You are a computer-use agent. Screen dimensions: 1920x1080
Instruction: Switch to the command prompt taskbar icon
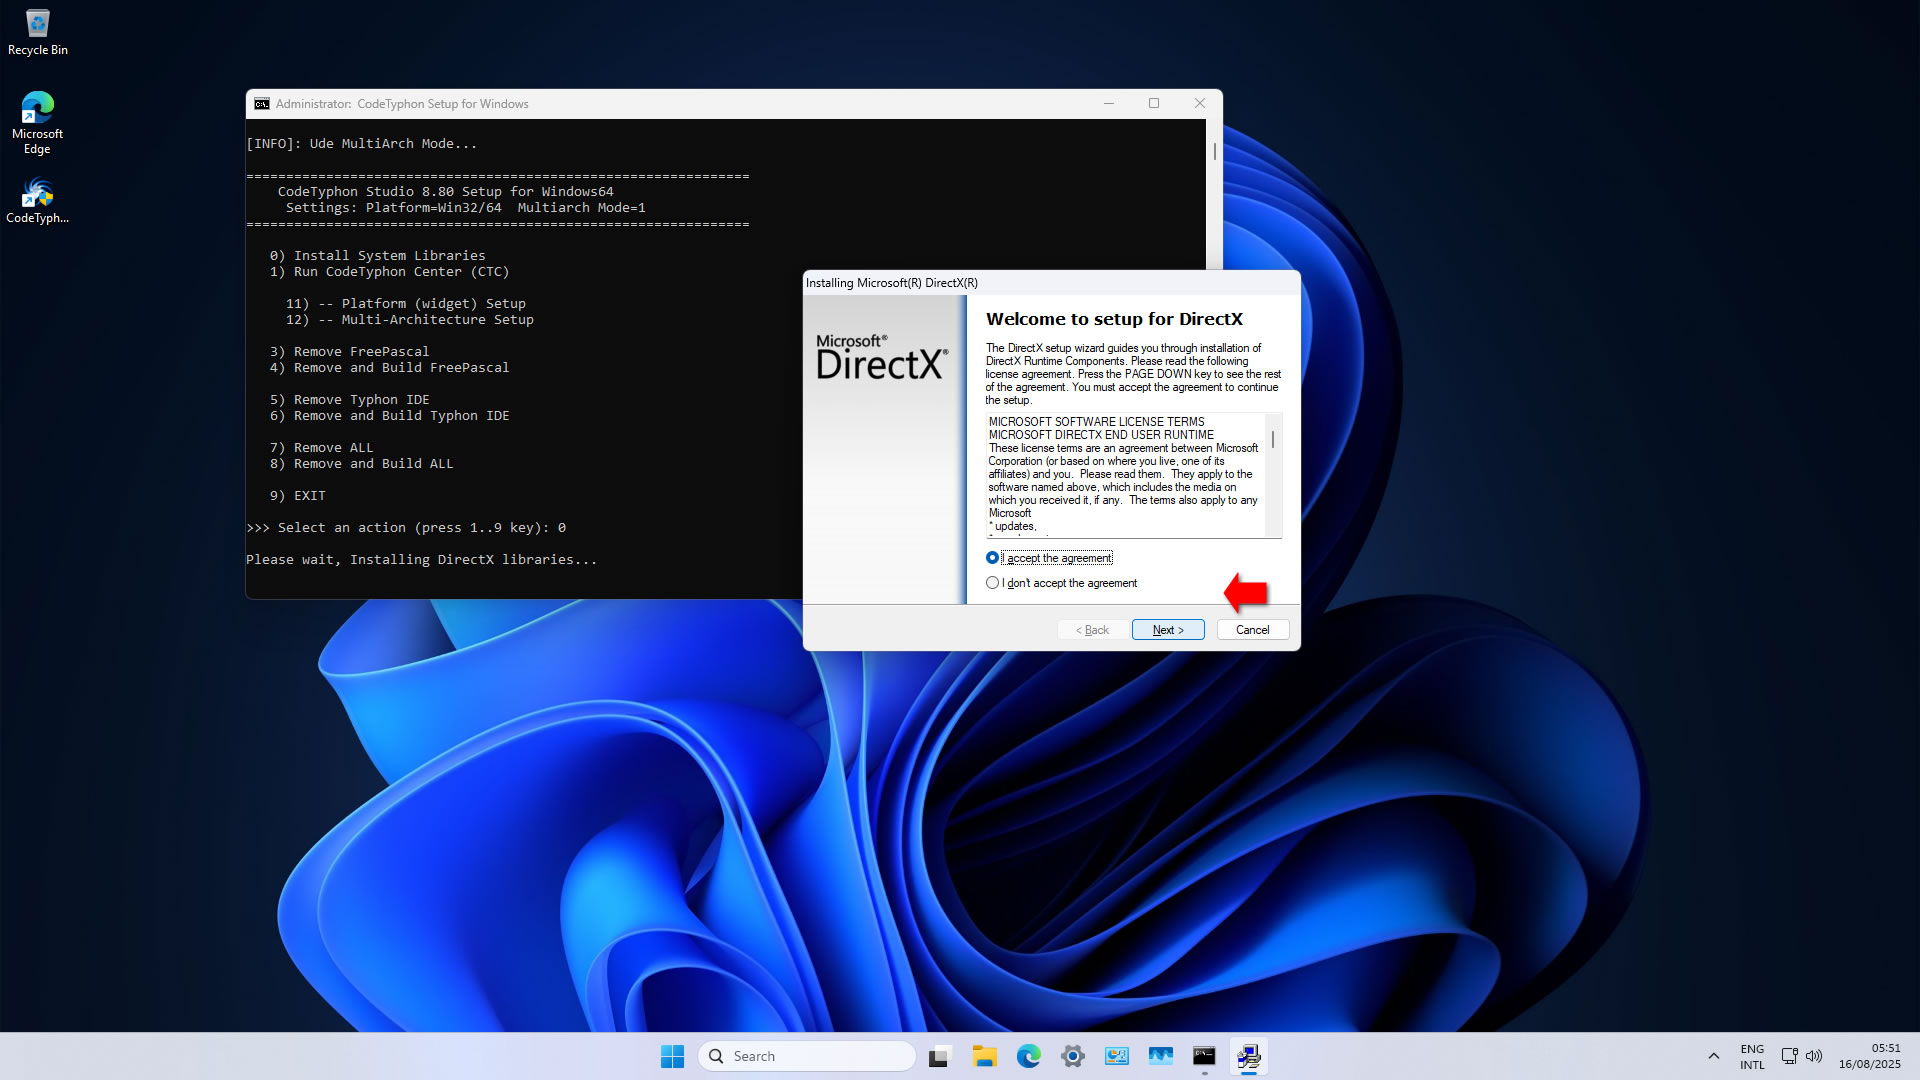[x=1204, y=1056]
